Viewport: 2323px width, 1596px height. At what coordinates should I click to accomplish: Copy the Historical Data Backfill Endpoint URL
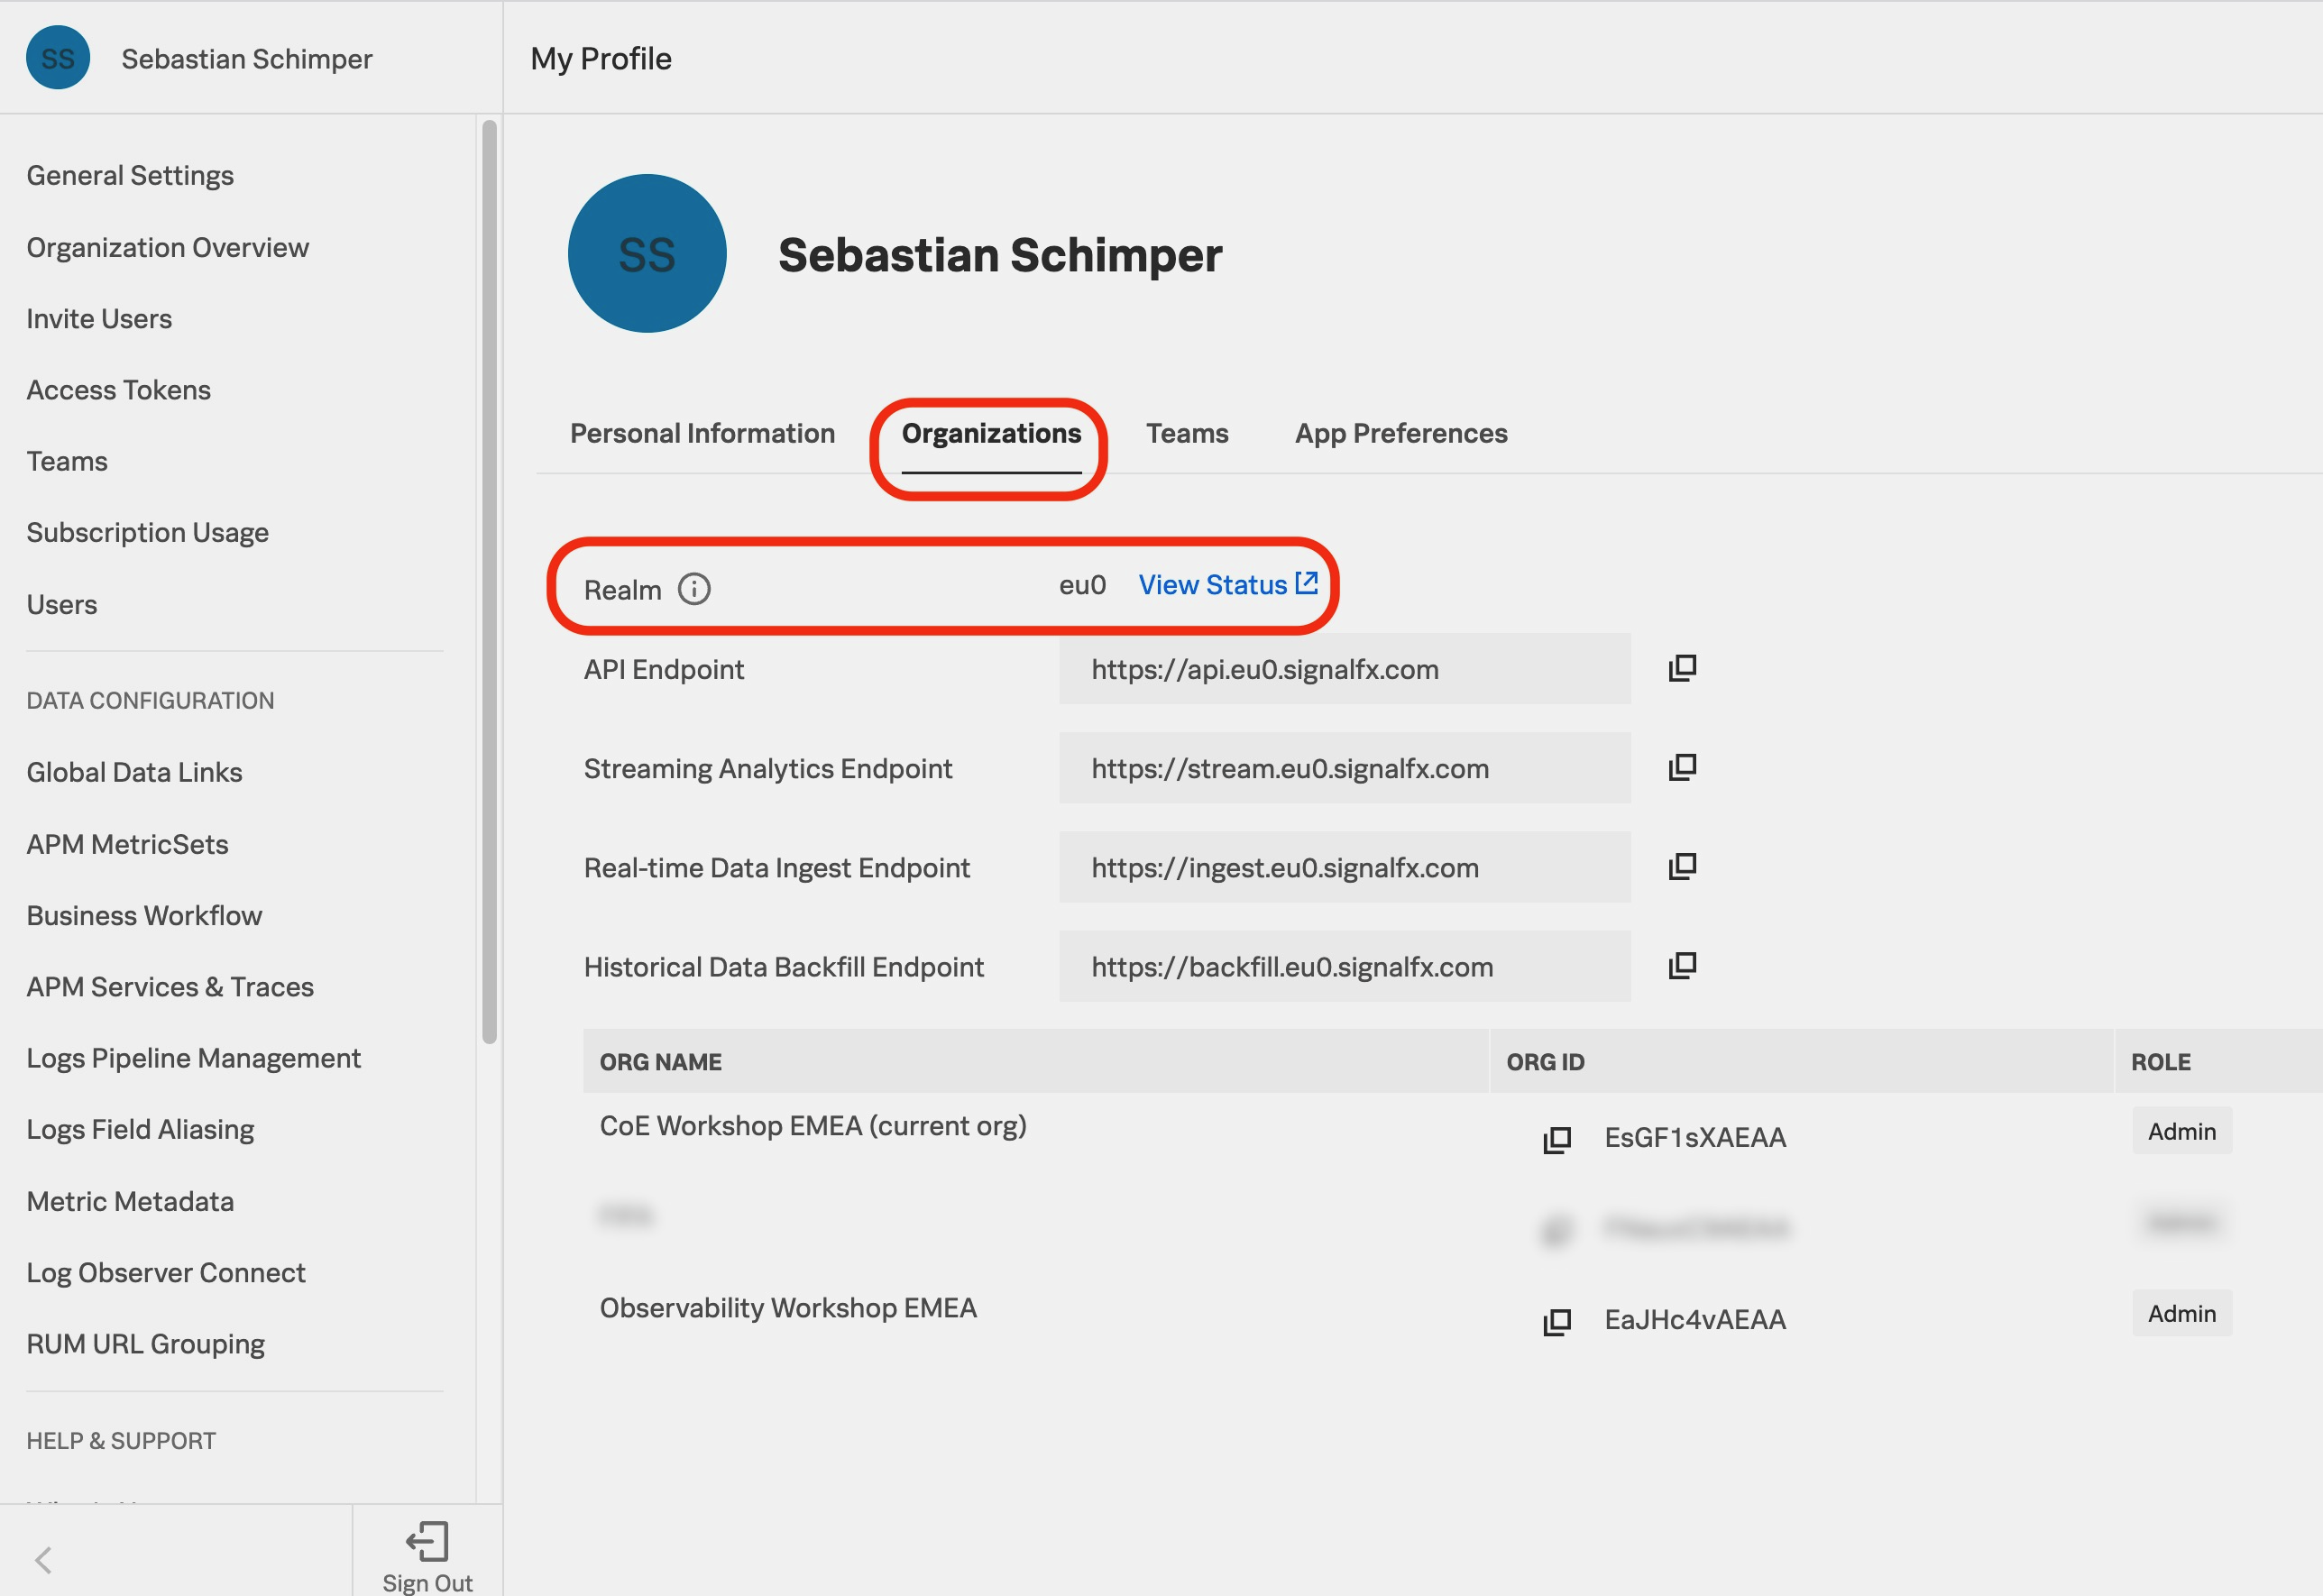1682,966
